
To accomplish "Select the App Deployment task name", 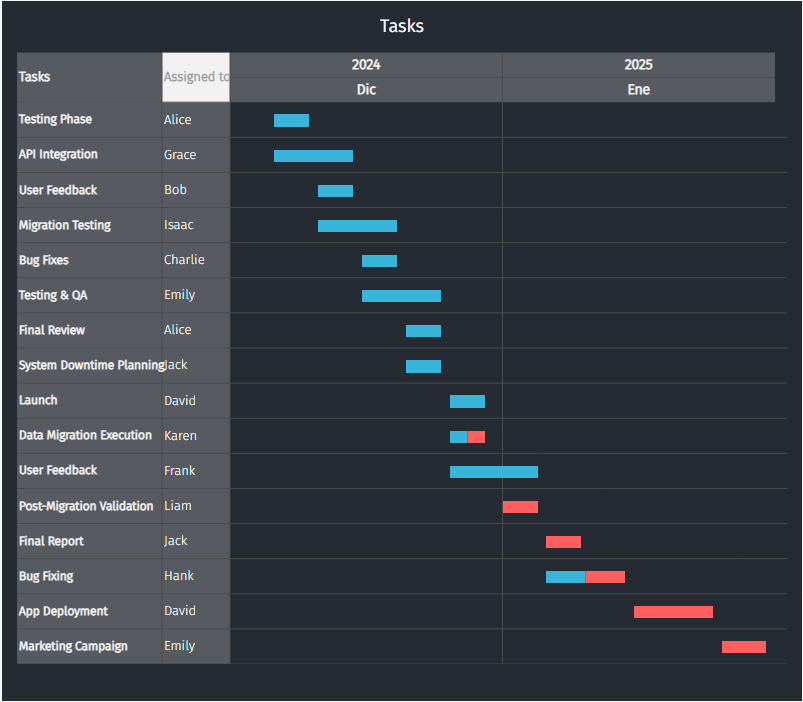I will pyautogui.click(x=64, y=611).
